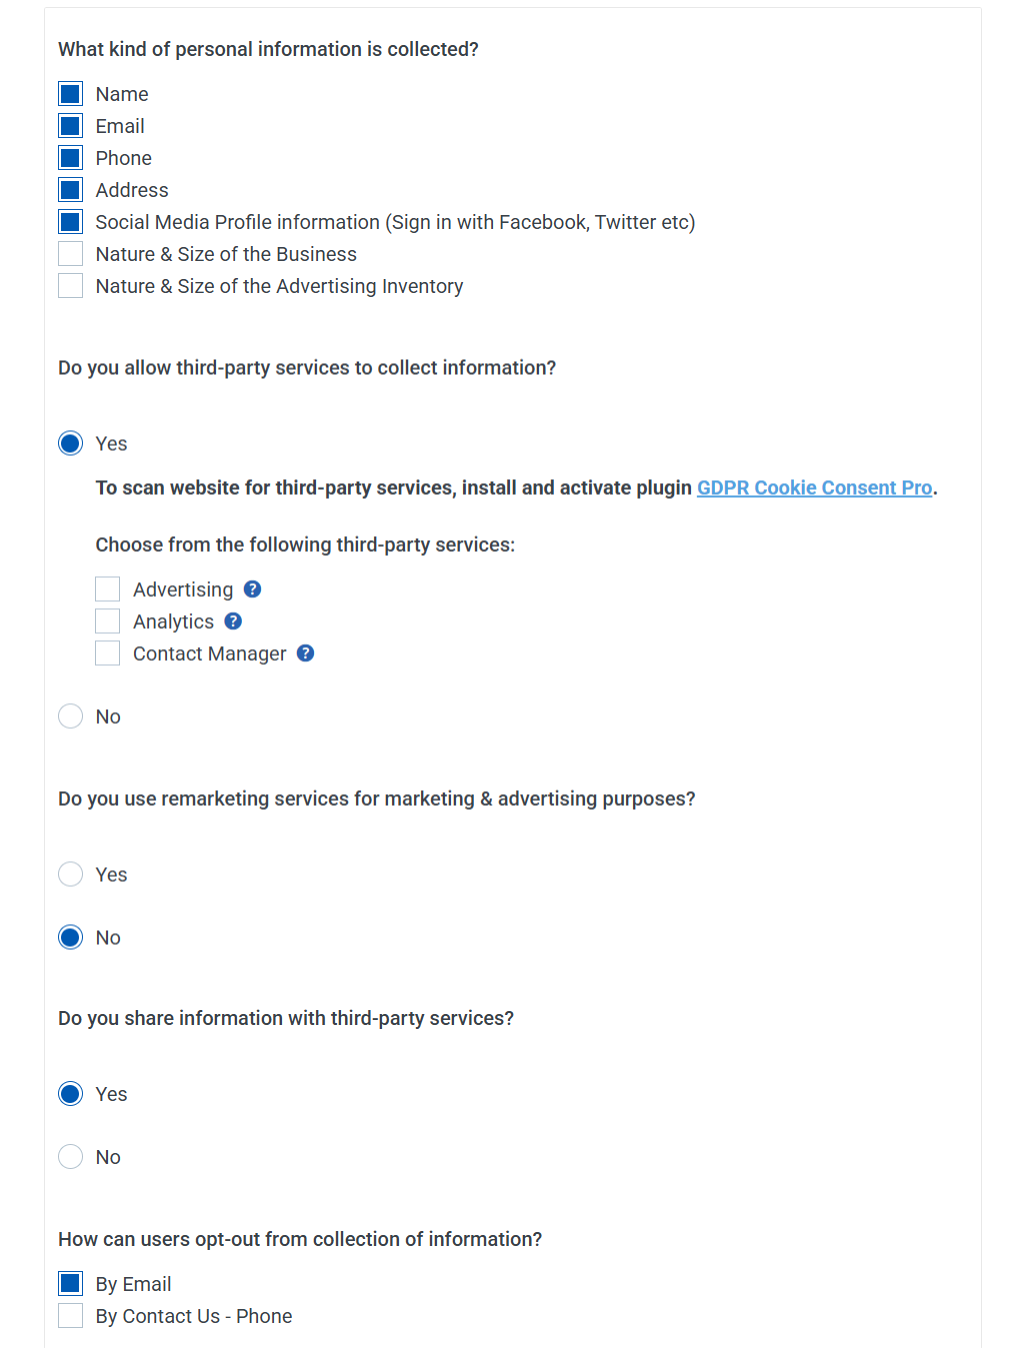
Task: Open the GDPR Cookie Consent Pro link
Action: 815,487
